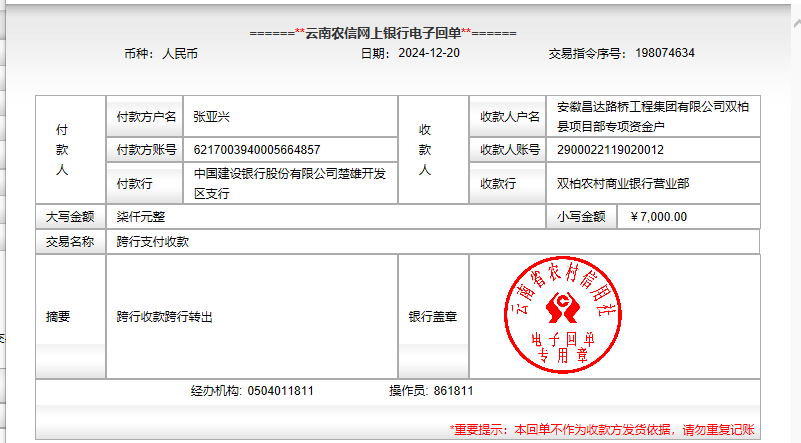Screen dimensions: 801x443
Task: Click the numeric amount ￥7,000.00
Action: click(x=659, y=216)
